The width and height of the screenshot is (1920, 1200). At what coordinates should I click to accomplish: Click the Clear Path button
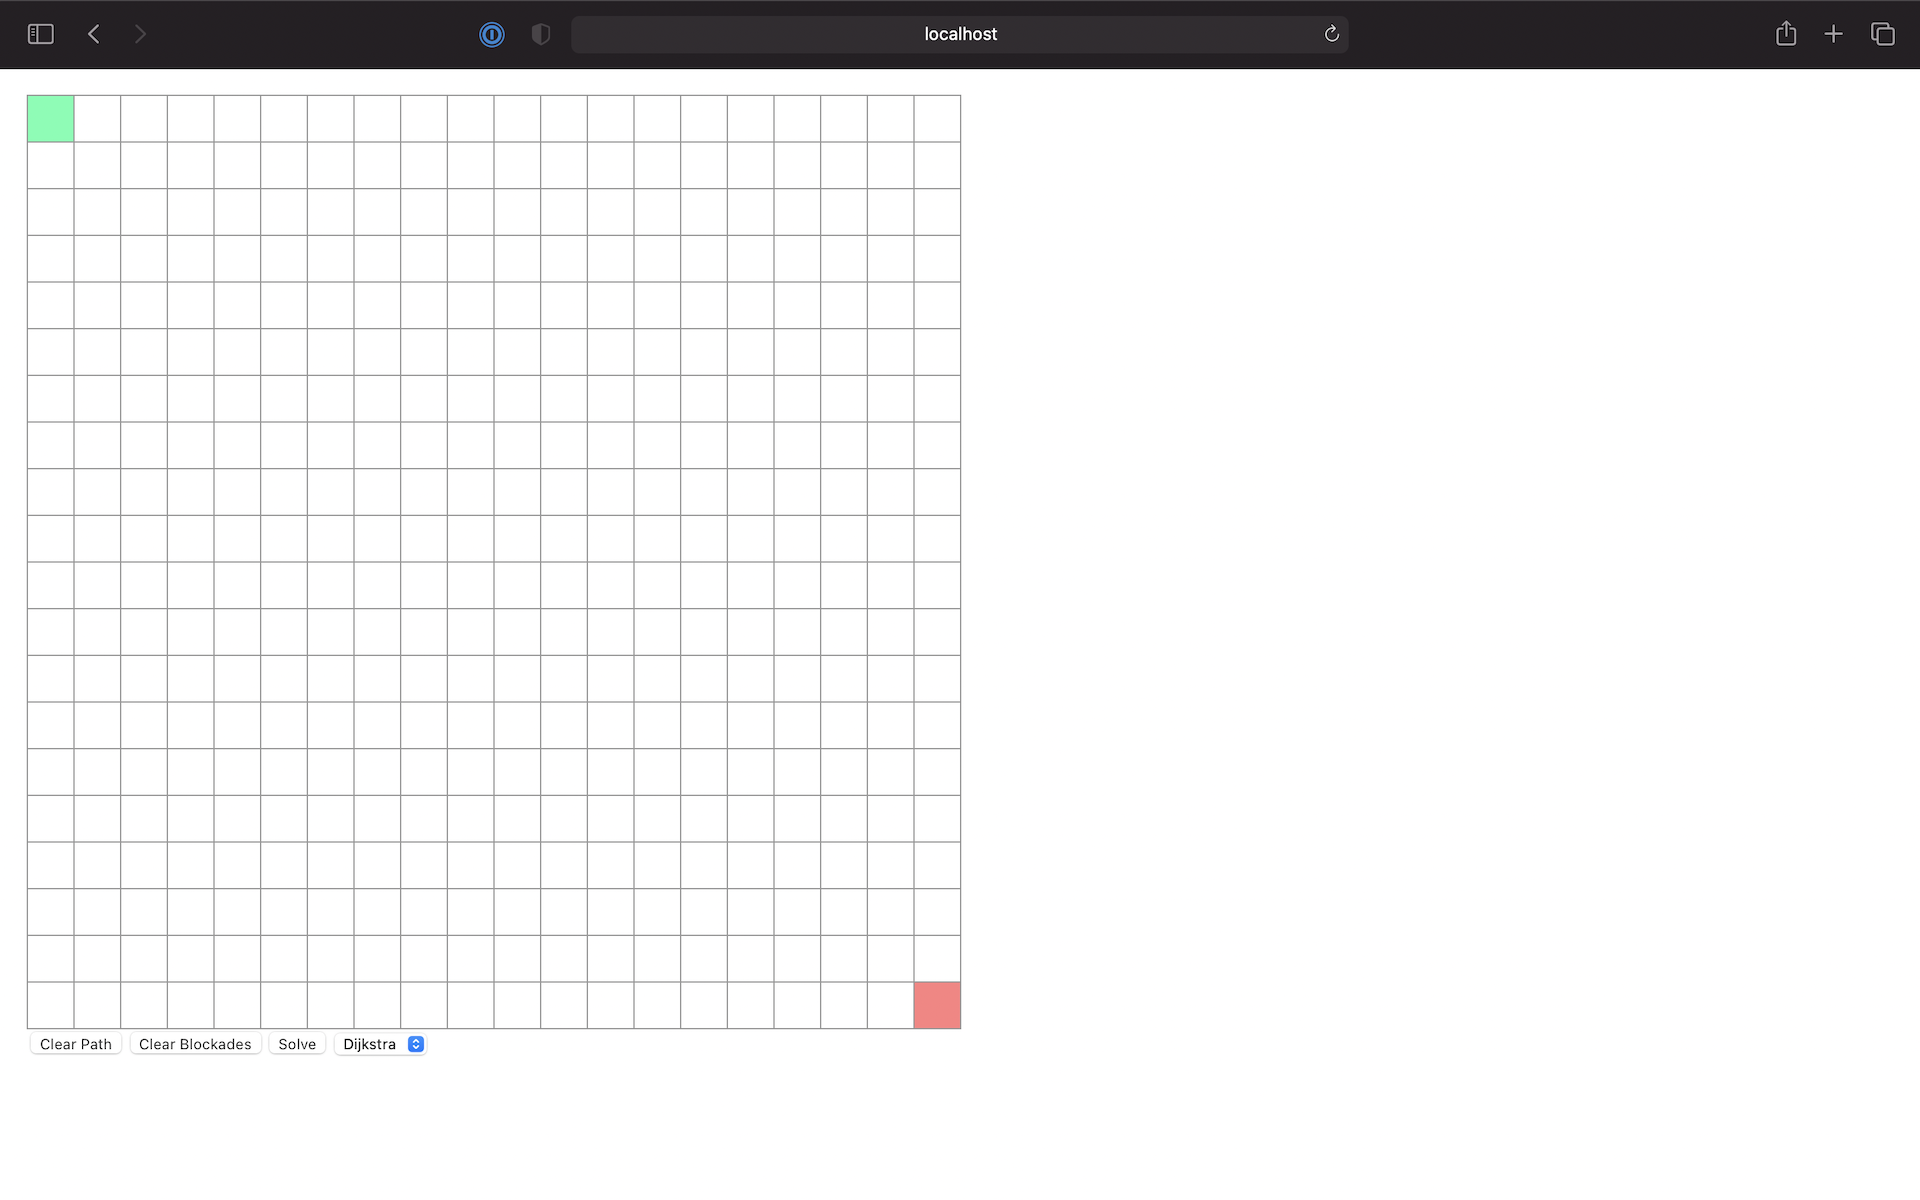[x=75, y=1043]
